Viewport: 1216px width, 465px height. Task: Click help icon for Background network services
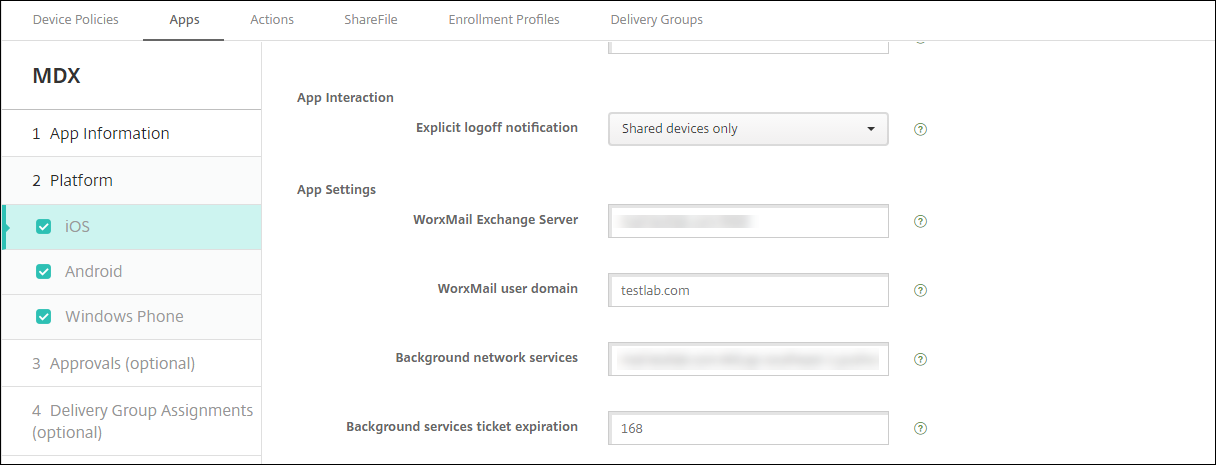[x=921, y=359]
